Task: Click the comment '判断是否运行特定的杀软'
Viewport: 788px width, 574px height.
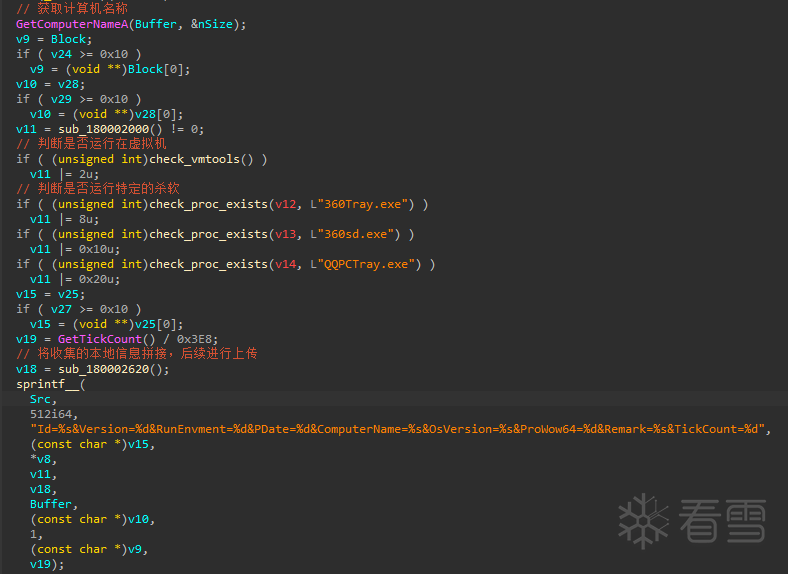Action: click(109, 188)
